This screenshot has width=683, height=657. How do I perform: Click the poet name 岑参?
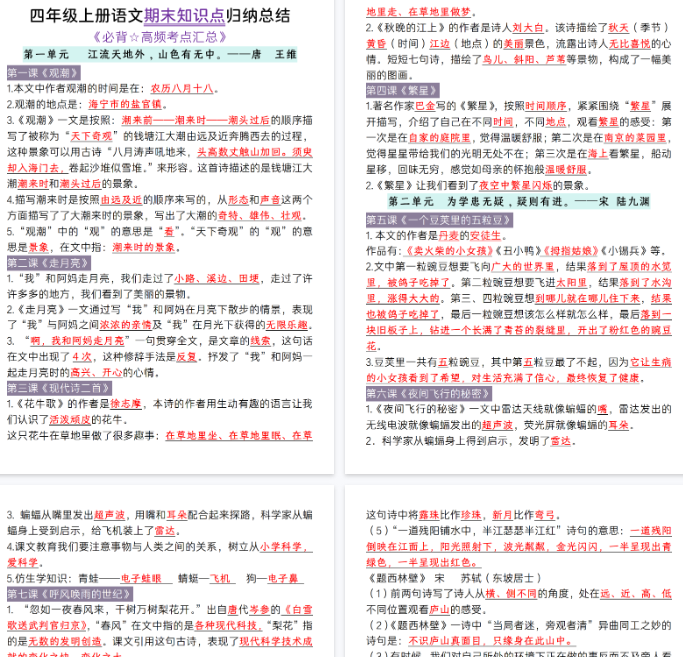point(259,610)
